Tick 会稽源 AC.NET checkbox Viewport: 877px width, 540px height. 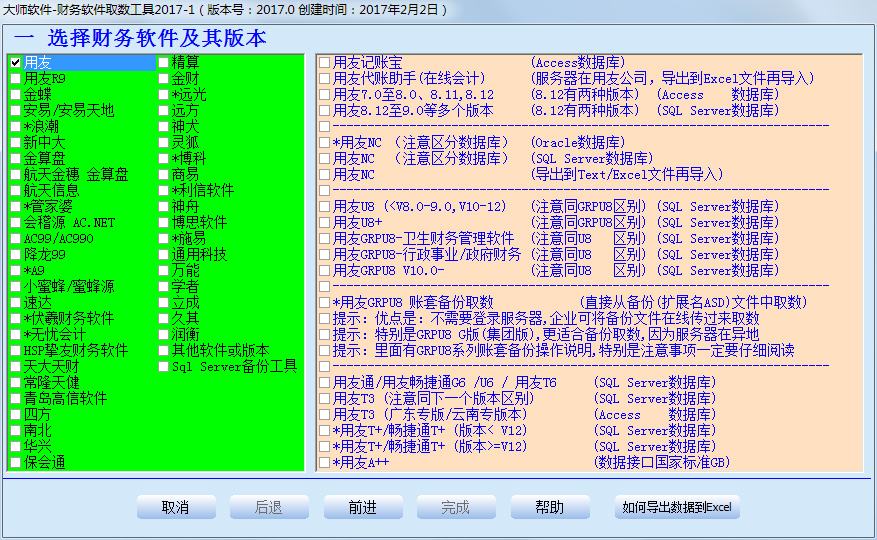[16, 223]
